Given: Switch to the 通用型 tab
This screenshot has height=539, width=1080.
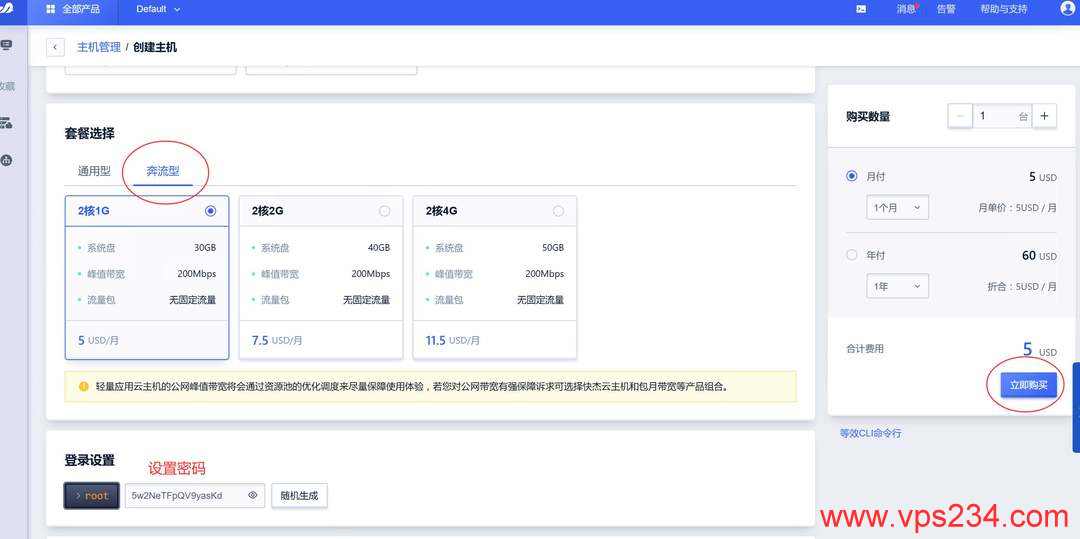Looking at the screenshot, I should point(94,171).
